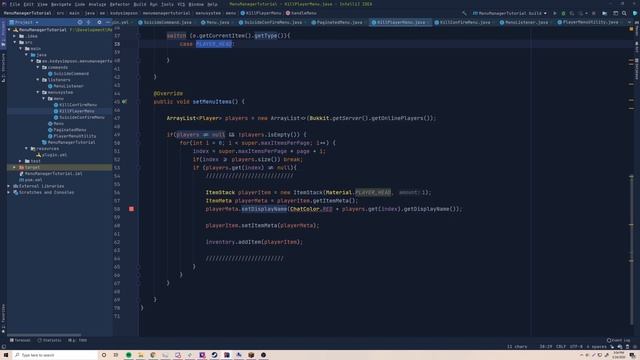
Task: Open Windows Start menu
Action: [6, 355]
